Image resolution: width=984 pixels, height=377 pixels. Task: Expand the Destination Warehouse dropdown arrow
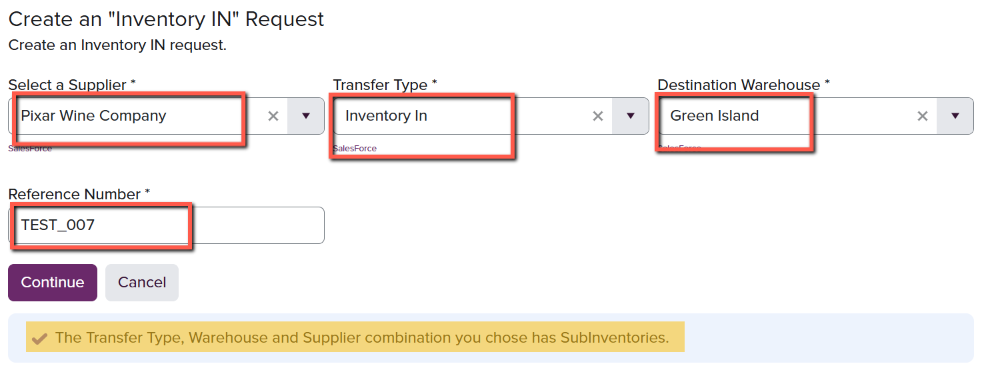pyautogui.click(x=955, y=116)
